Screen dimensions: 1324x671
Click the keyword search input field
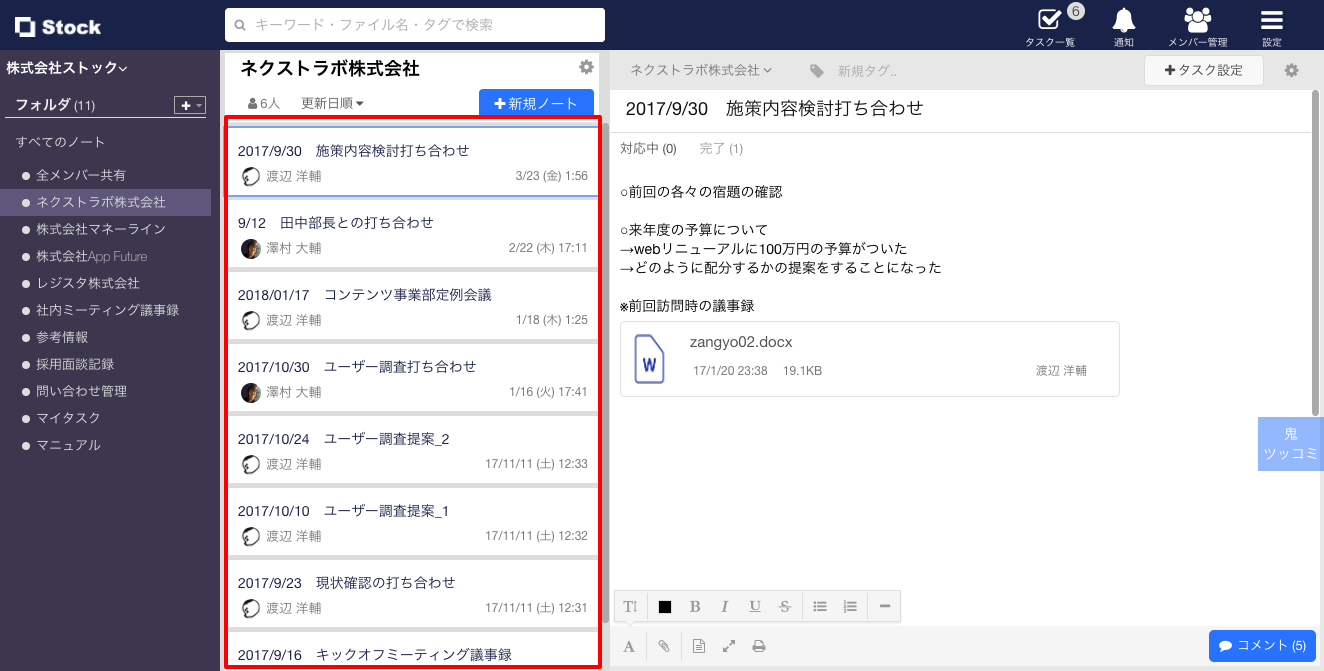[417, 24]
